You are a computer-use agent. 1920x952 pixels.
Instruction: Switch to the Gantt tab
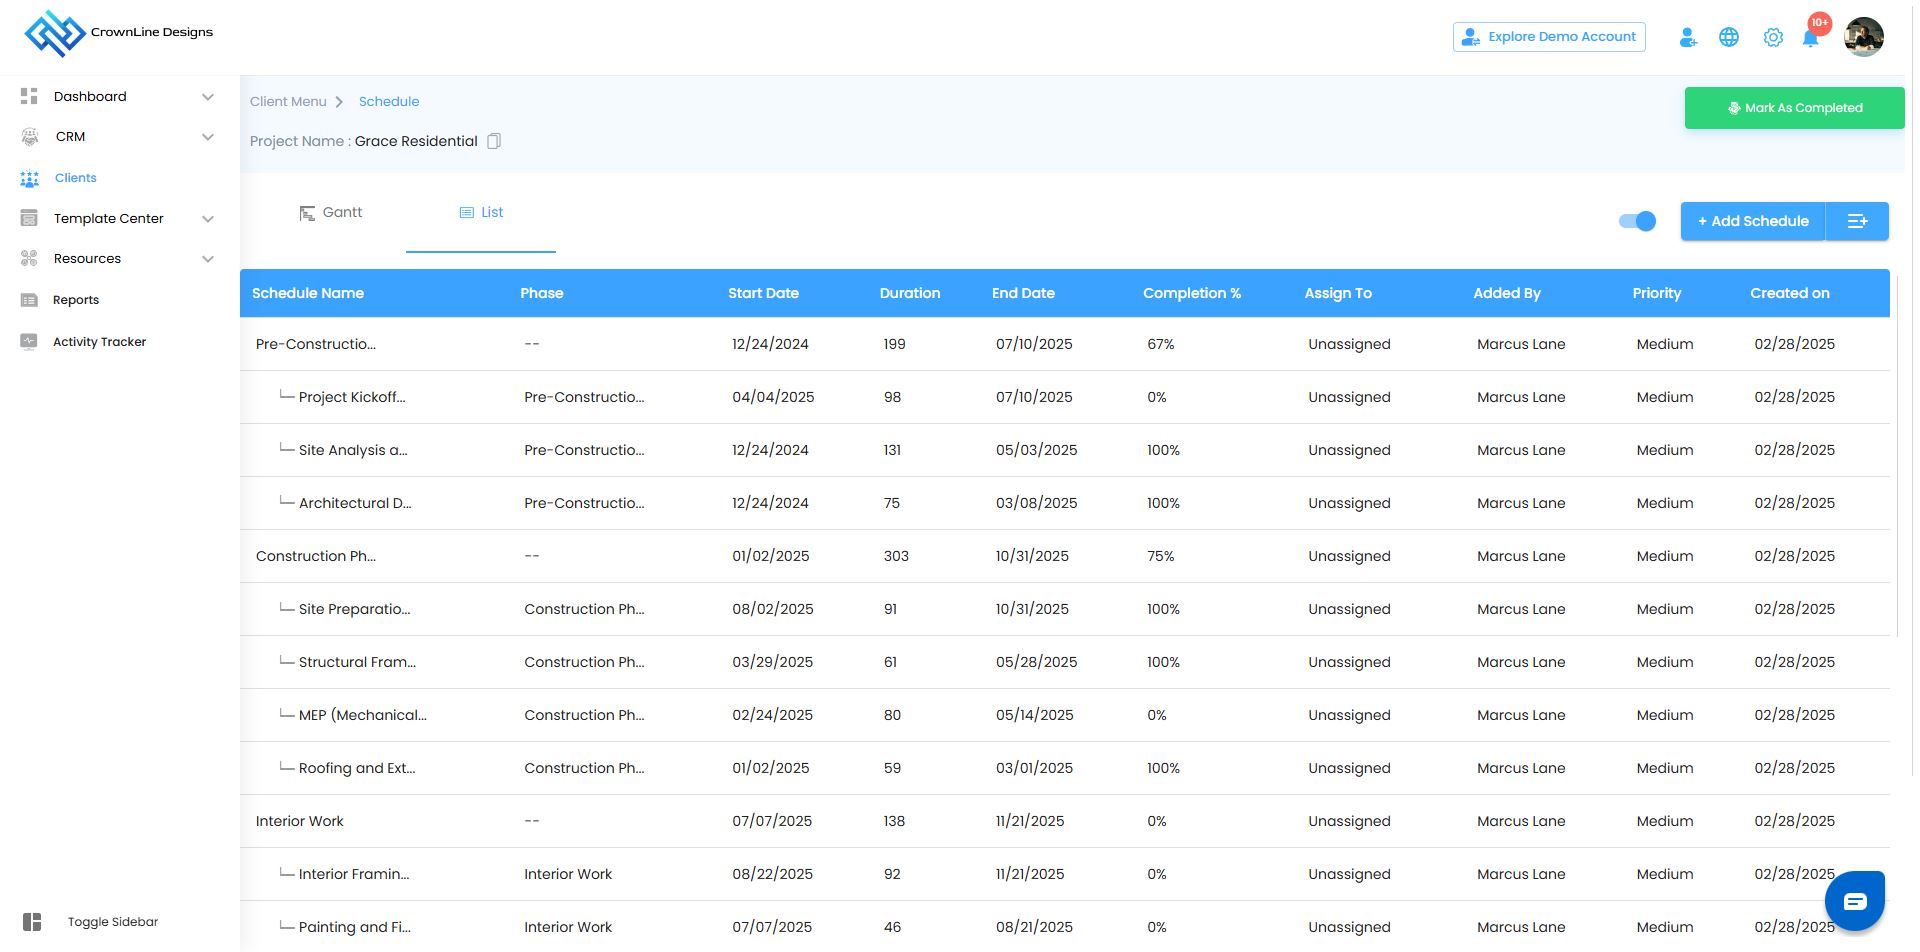point(331,213)
